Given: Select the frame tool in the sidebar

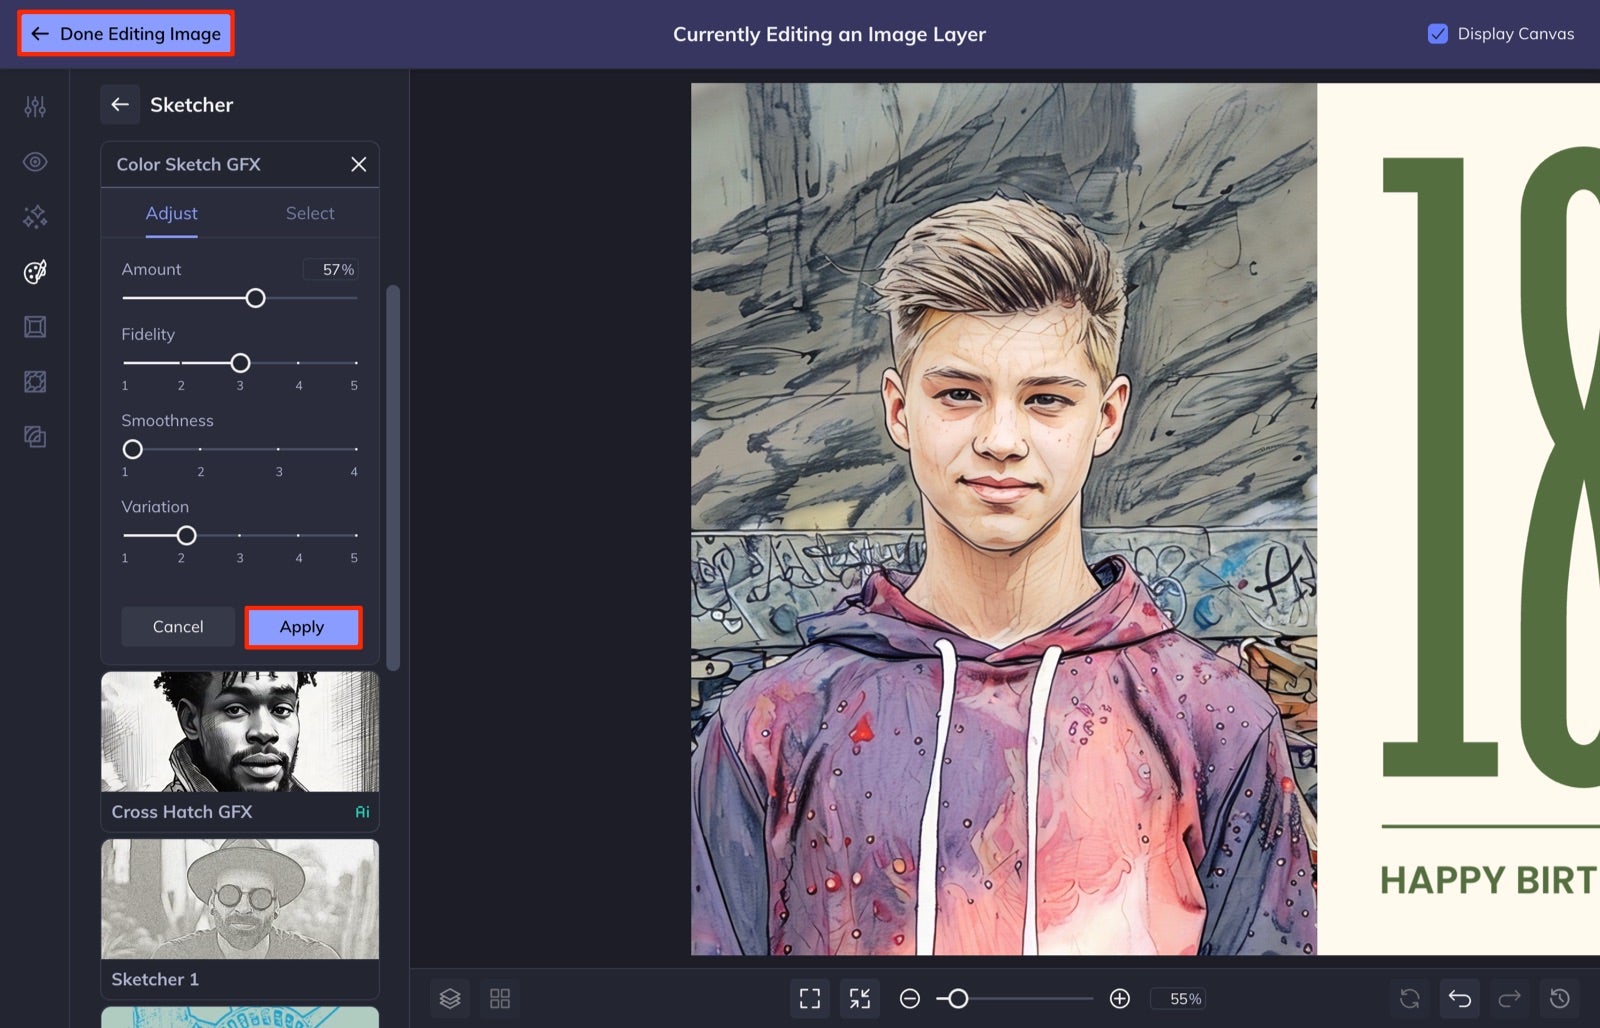Looking at the screenshot, I should pyautogui.click(x=35, y=326).
